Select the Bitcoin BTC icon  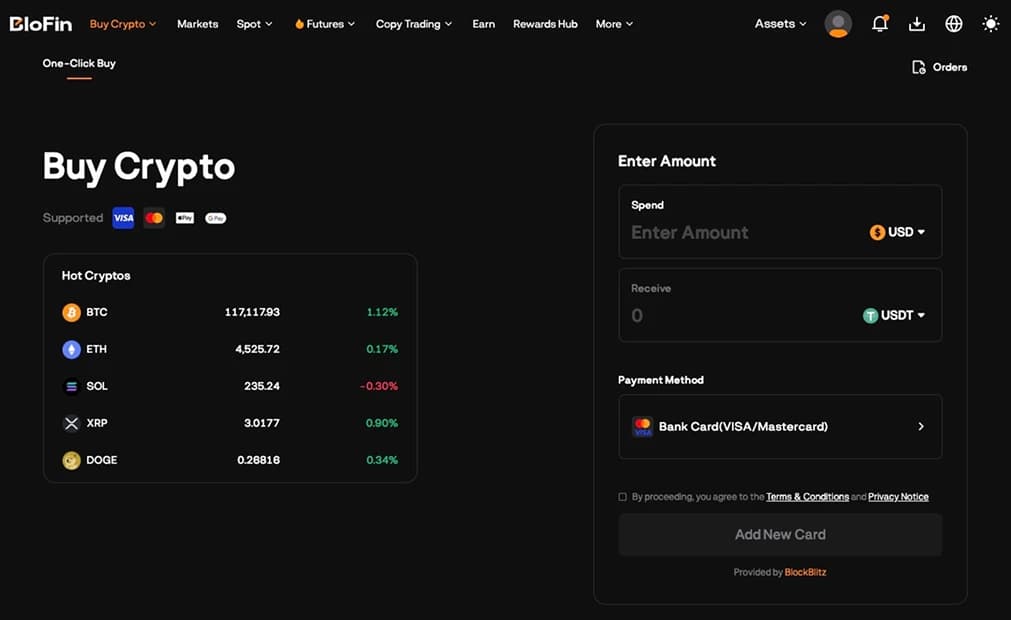[x=71, y=313]
